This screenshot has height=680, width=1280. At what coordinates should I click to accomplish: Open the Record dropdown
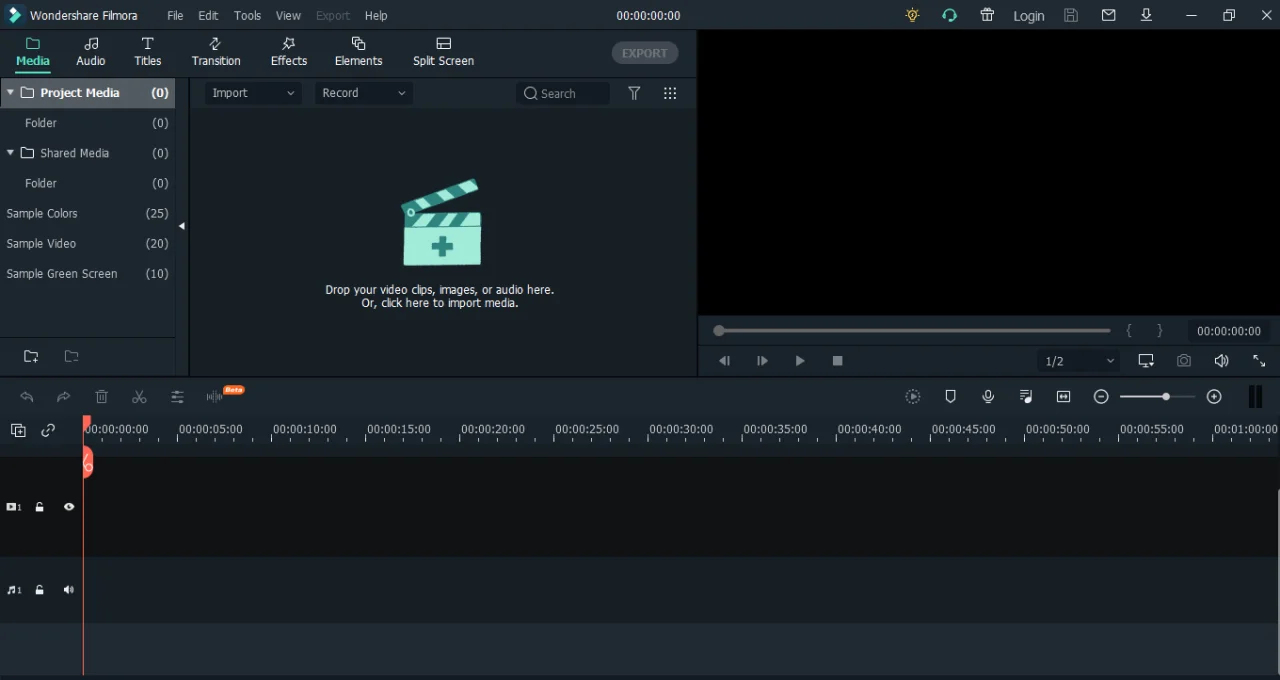[x=364, y=93]
